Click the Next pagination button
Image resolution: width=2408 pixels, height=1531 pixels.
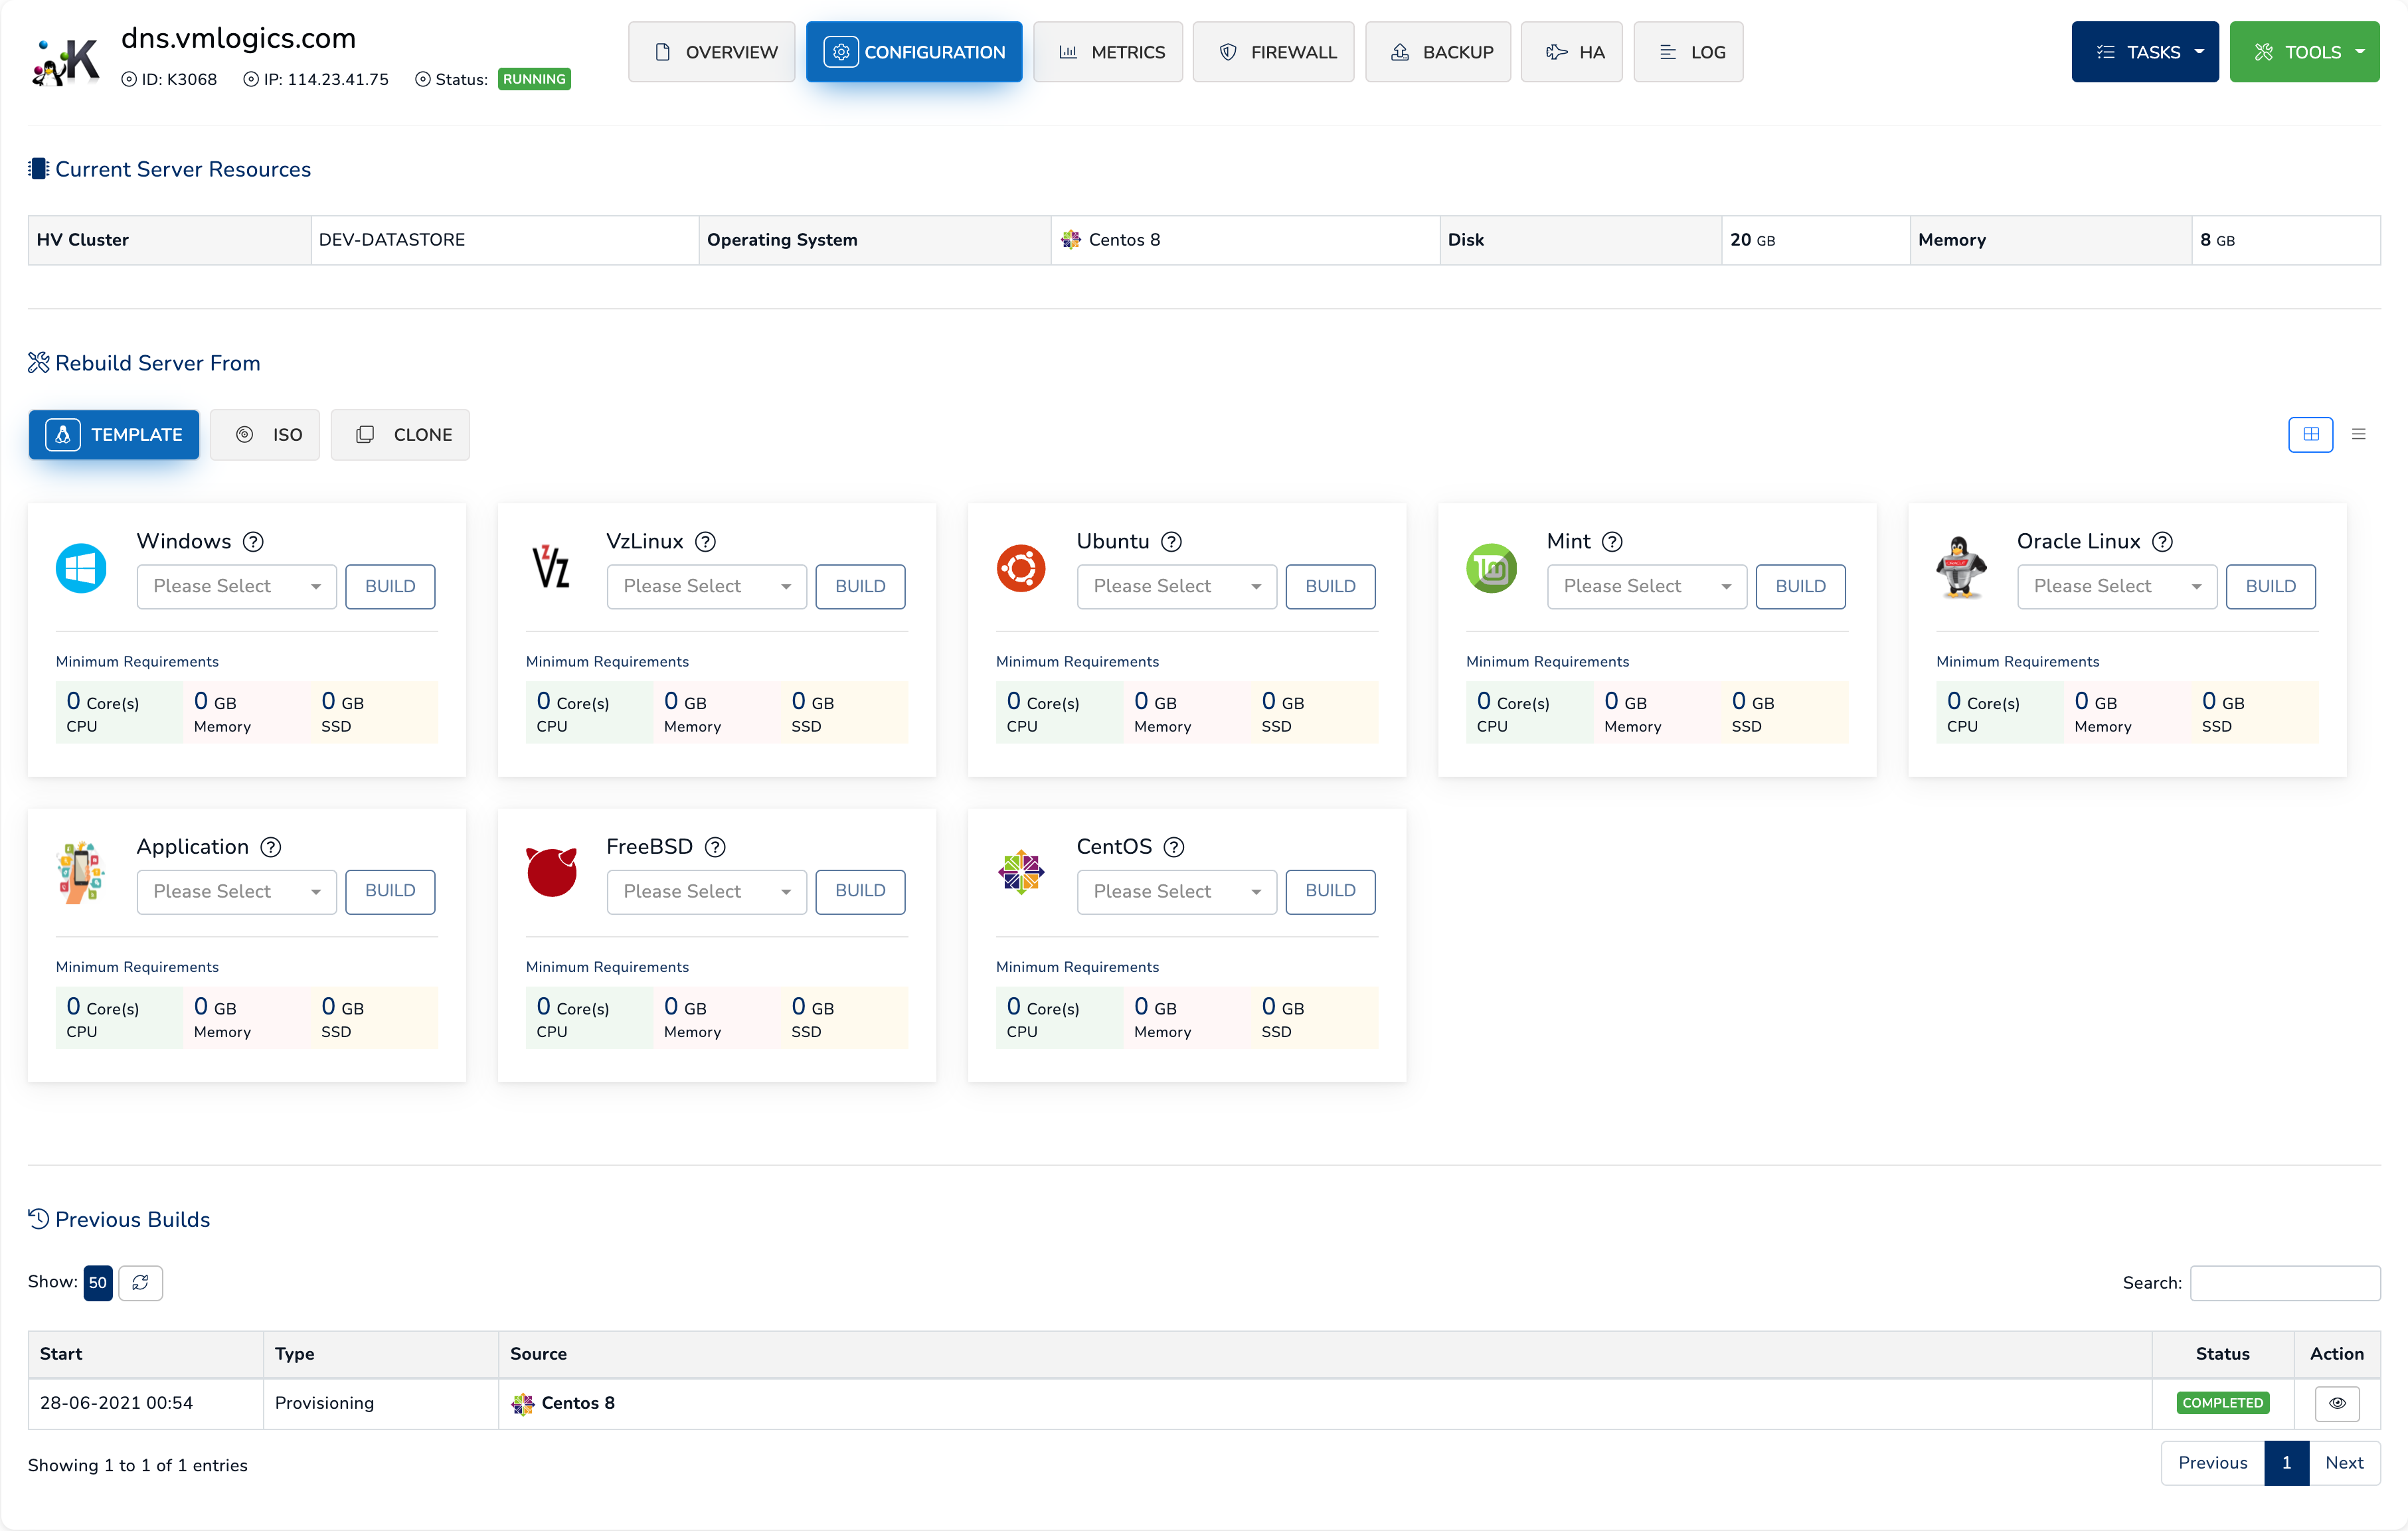(2344, 1462)
